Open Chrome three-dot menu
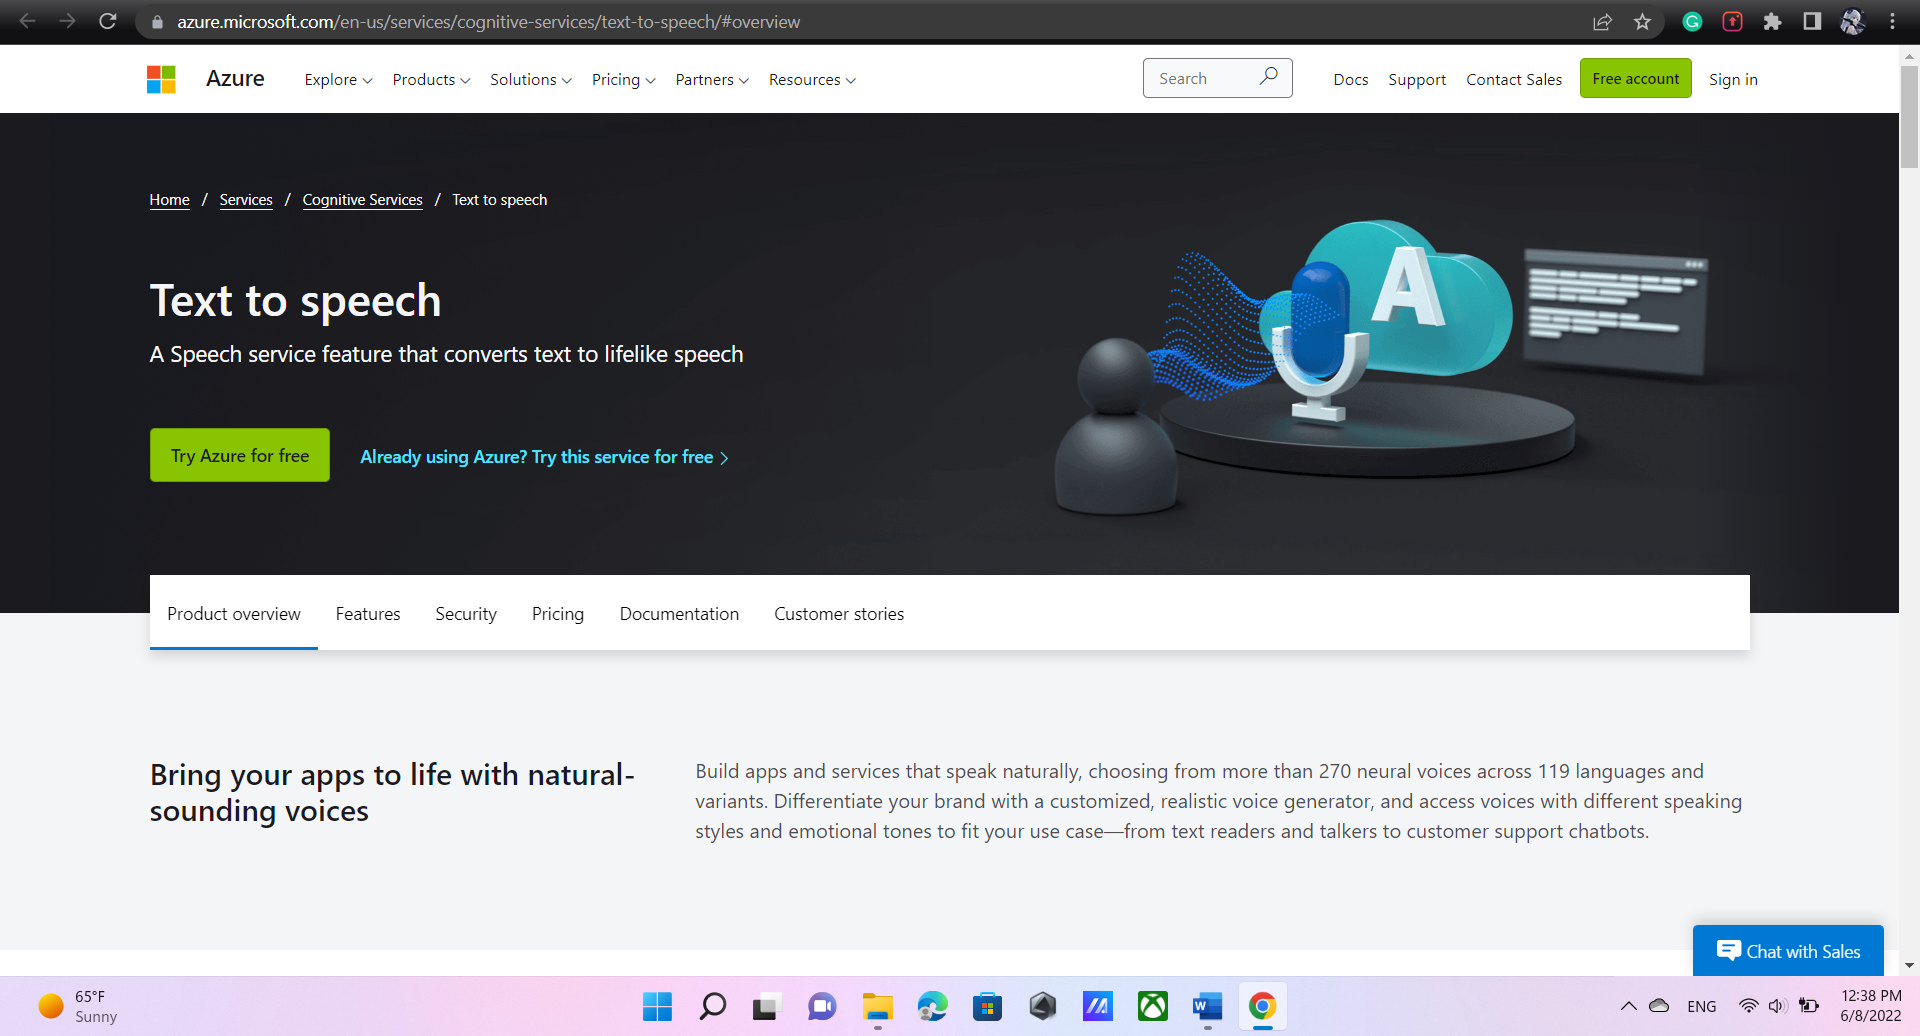 pos(1892,22)
